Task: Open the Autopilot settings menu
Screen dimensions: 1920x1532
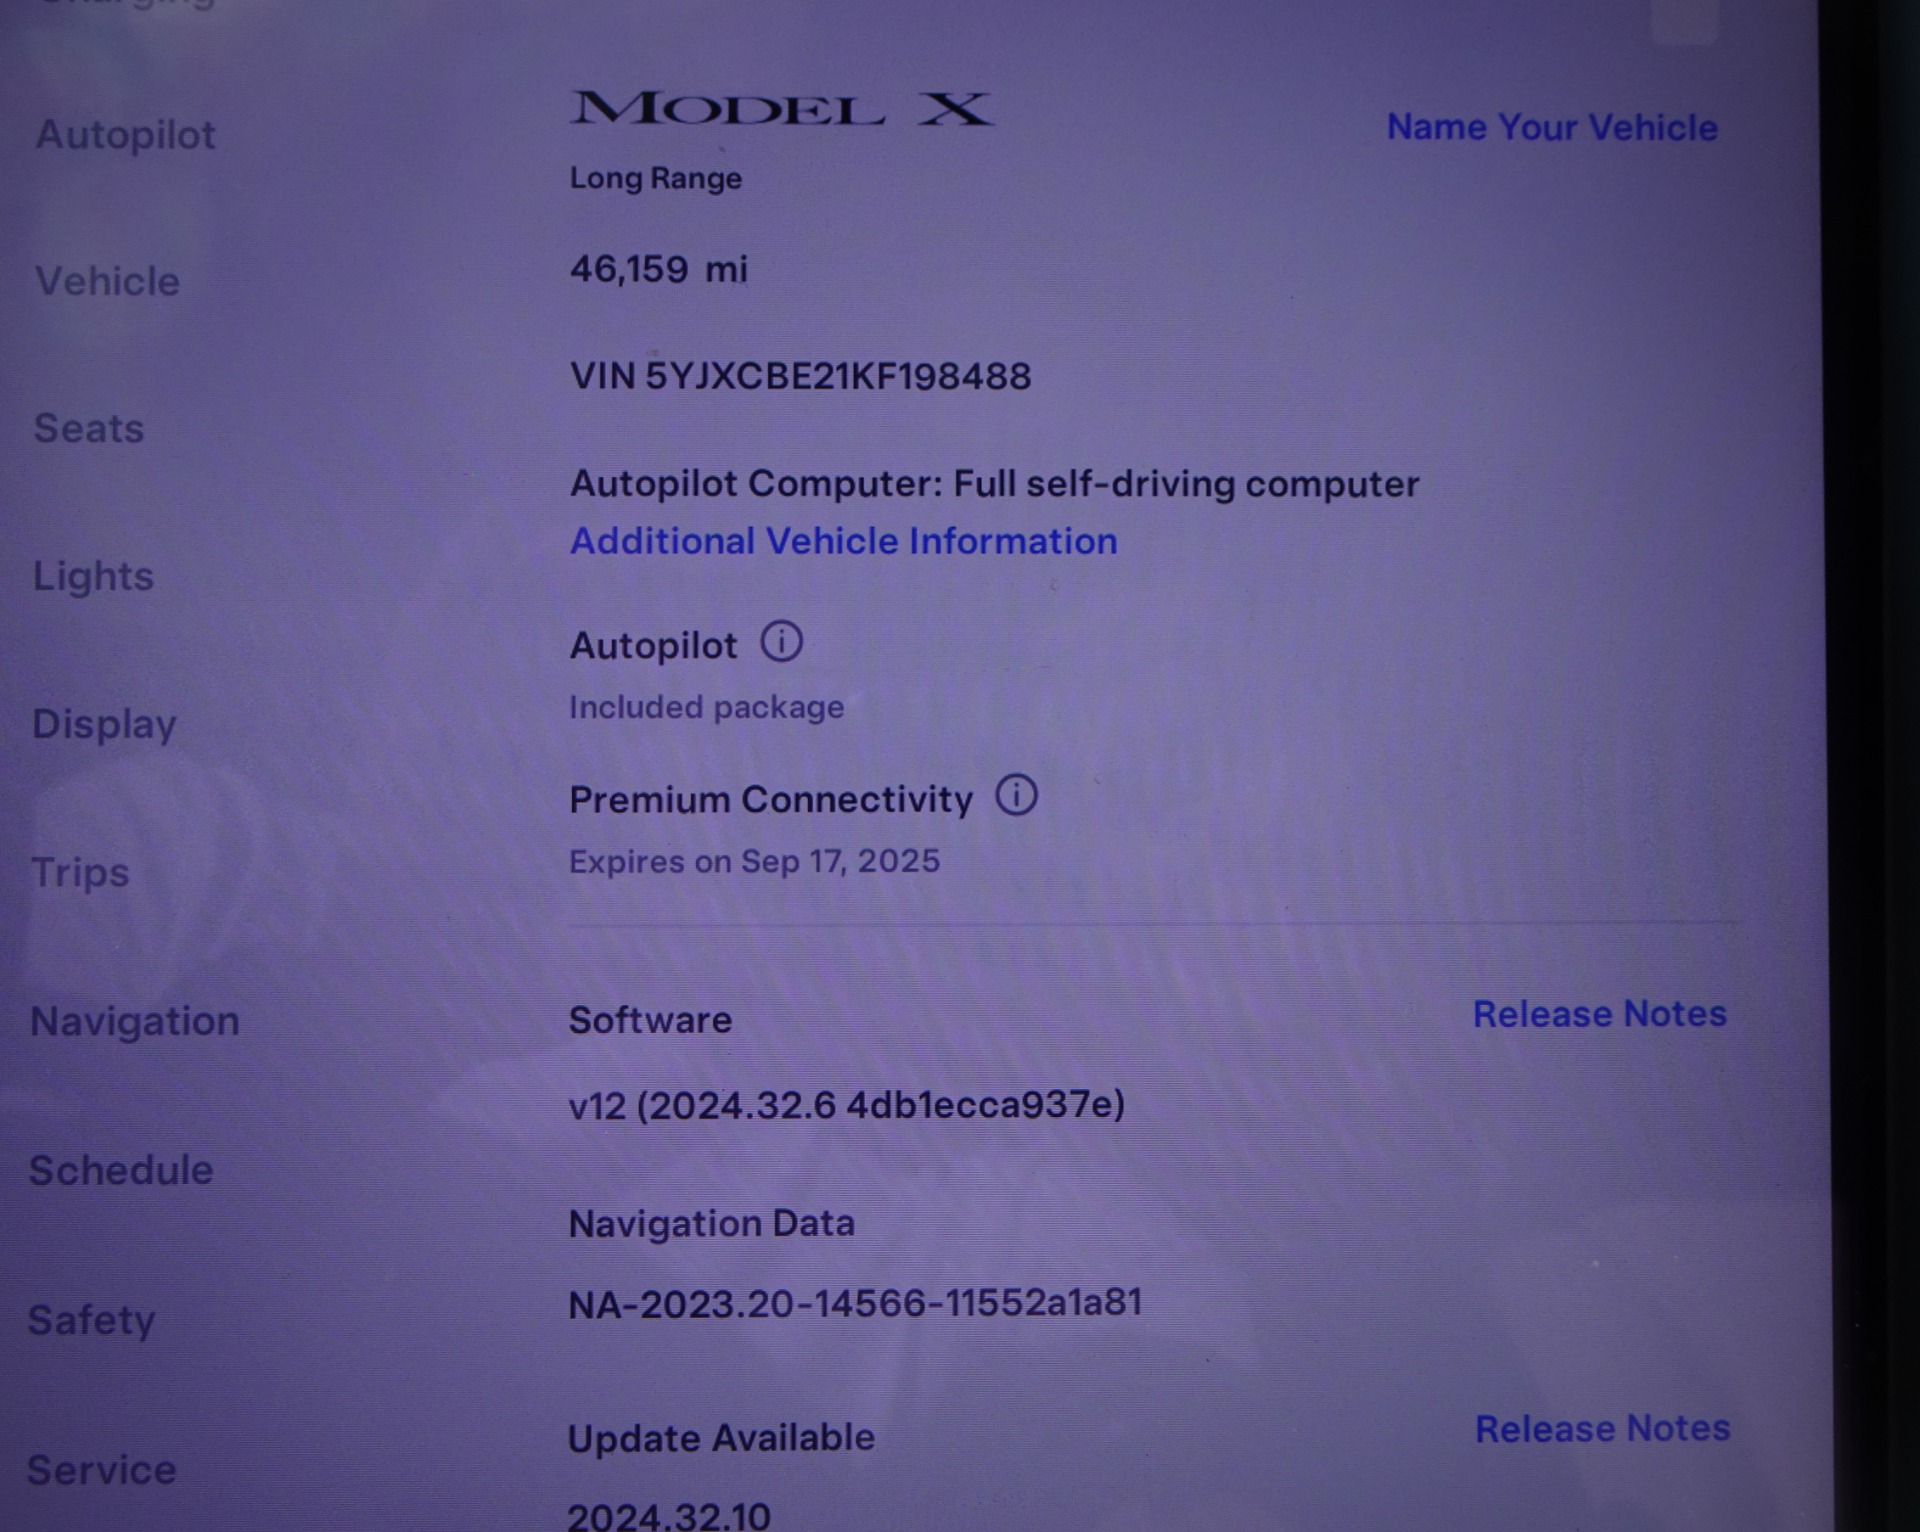Action: [126, 135]
